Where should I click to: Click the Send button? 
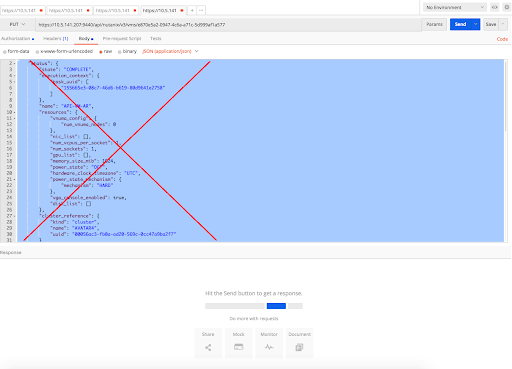(x=460, y=24)
